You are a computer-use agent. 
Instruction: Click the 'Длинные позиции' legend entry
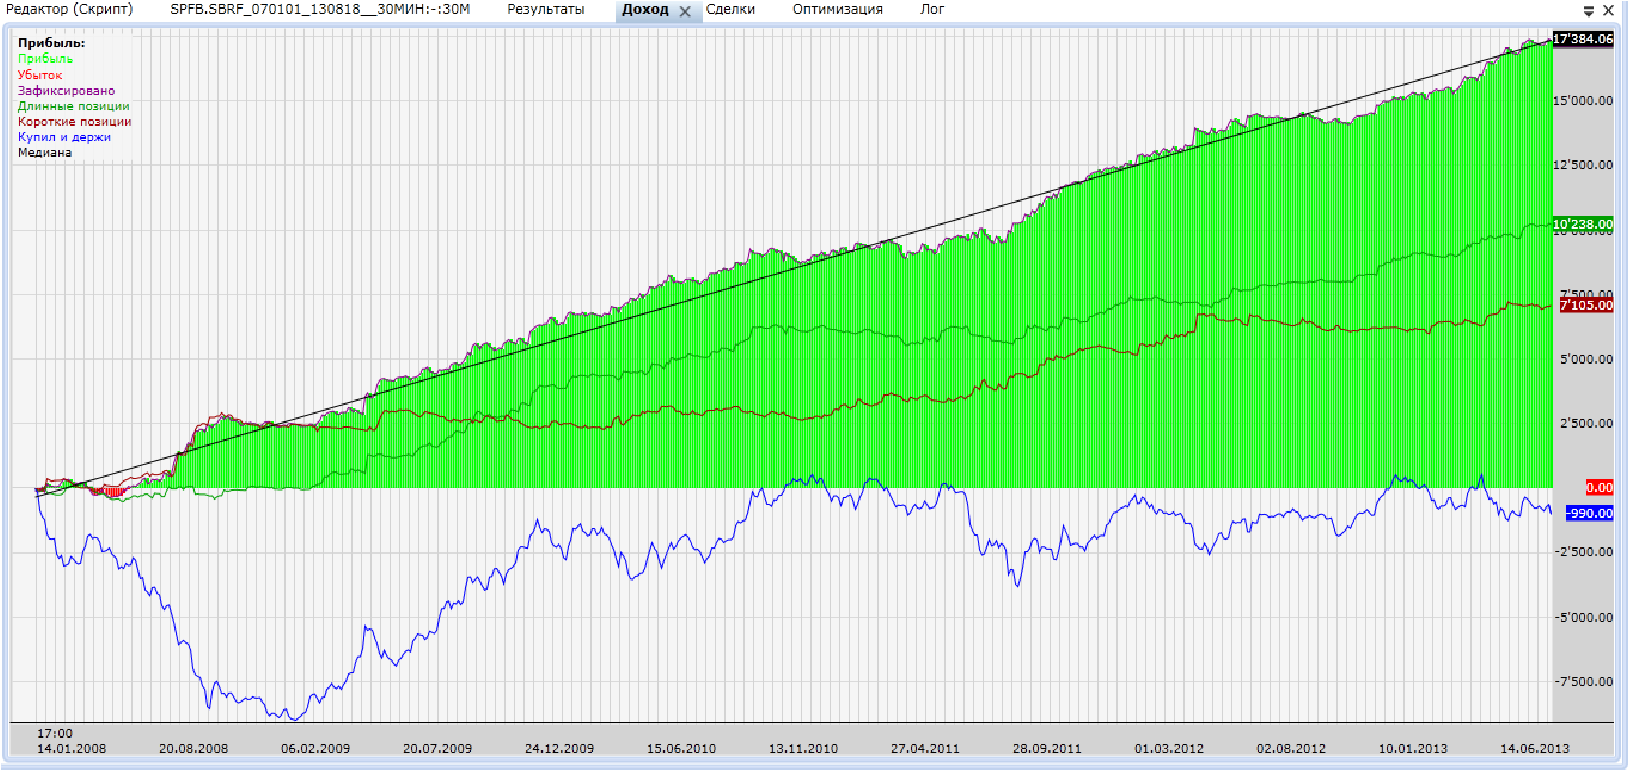[73, 106]
